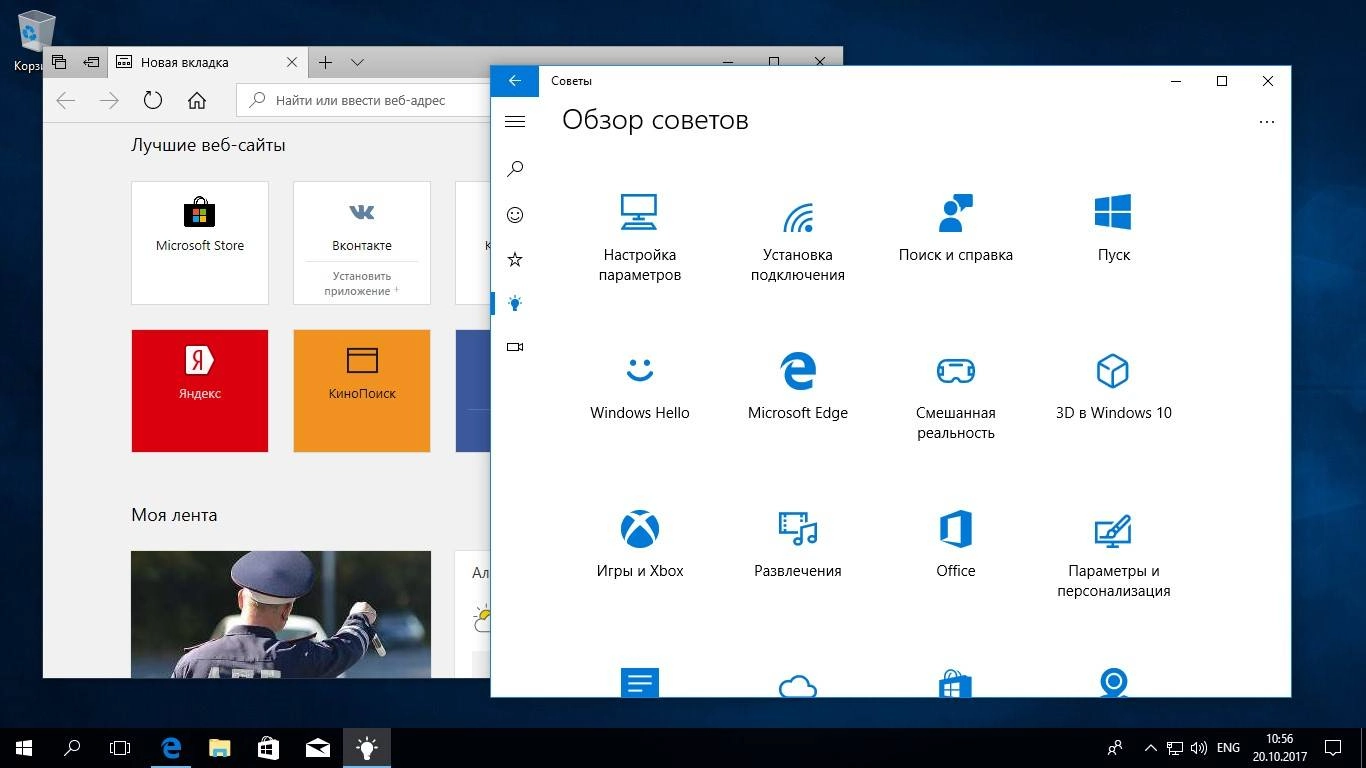1366x768 pixels.
Task: Click the Моя лента heading in Edge
Action: [174, 515]
